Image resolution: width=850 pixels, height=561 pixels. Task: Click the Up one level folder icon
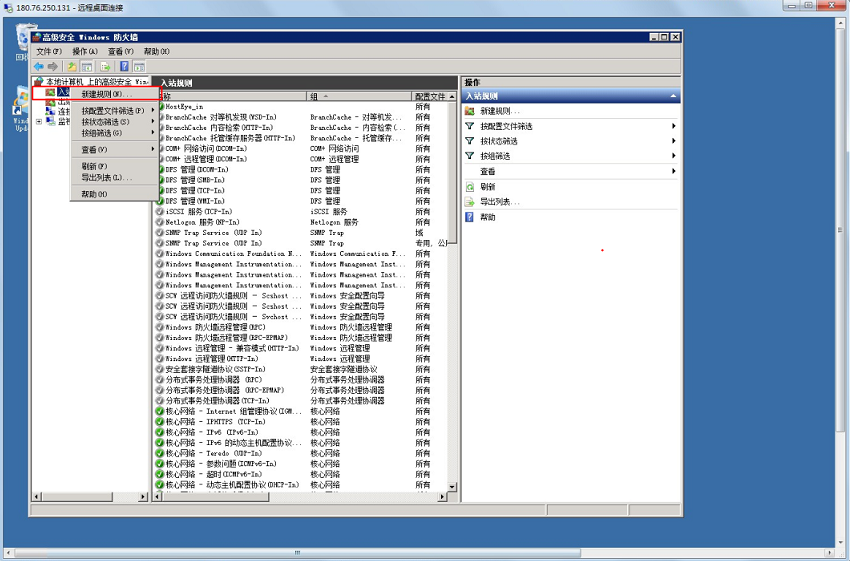[72, 67]
